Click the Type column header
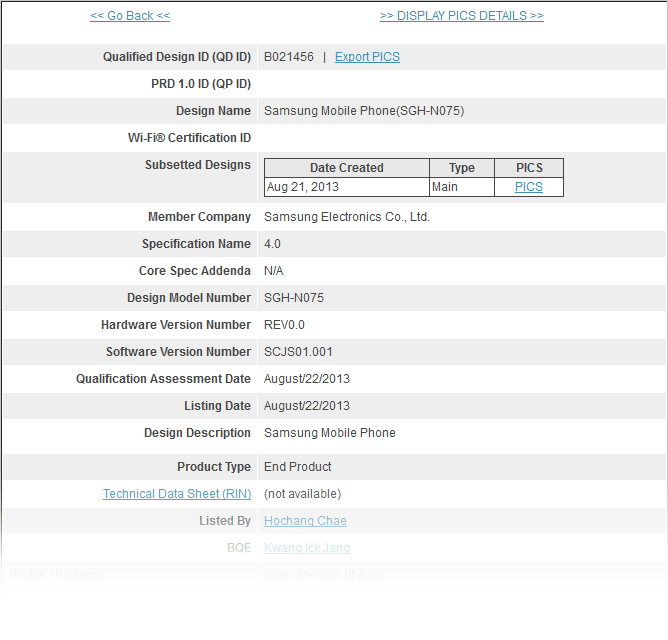Screen dimensions: 668x640 461,168
